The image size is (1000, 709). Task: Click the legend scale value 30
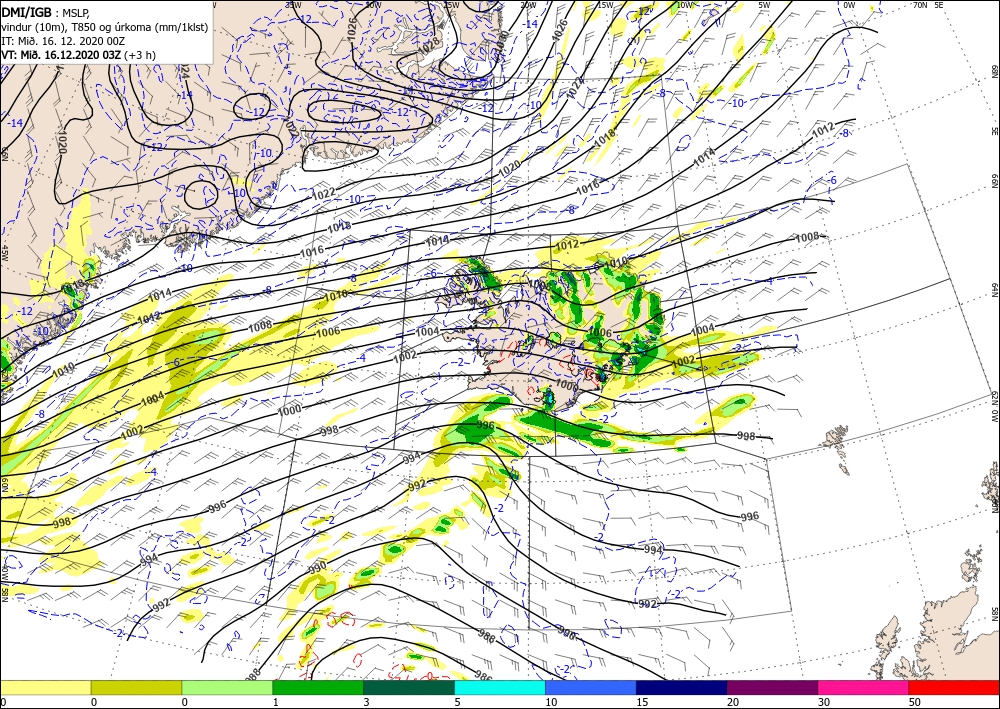[x=824, y=702]
